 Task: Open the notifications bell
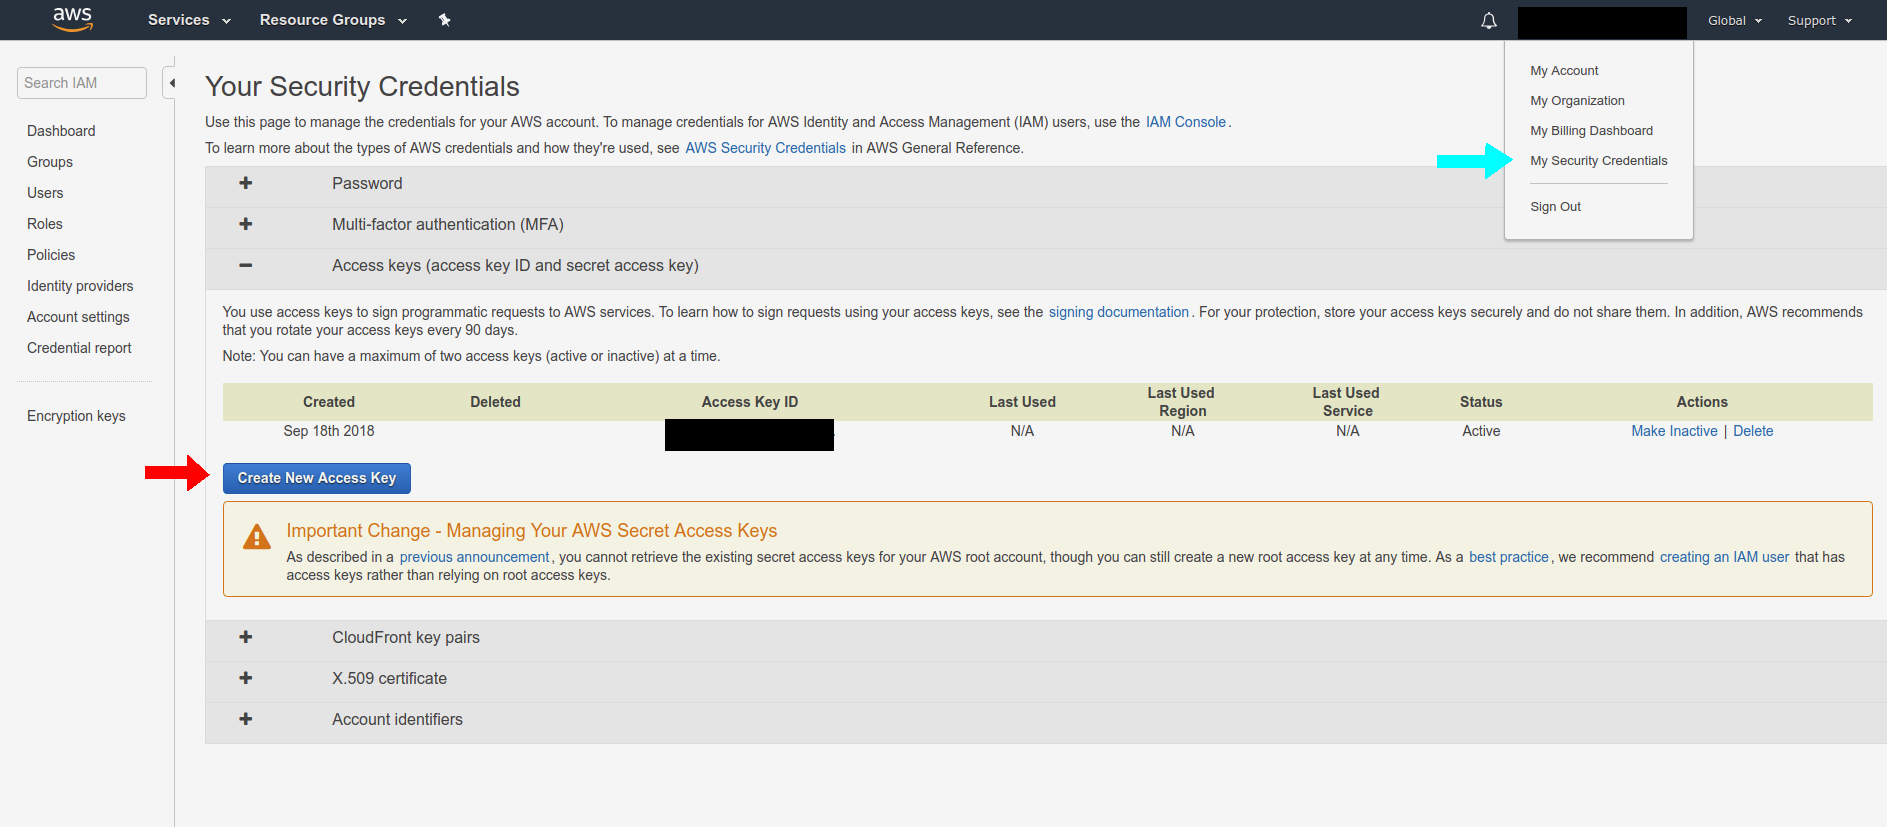point(1488,20)
